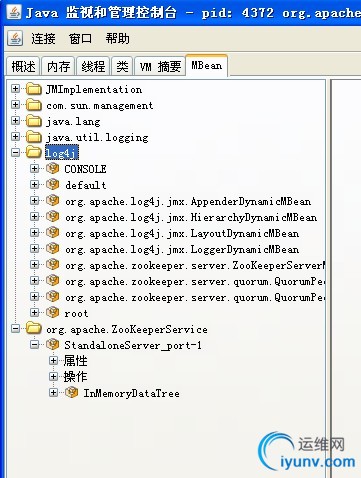Switch to the 类 tab
This screenshot has width=361, height=478.
[122, 66]
